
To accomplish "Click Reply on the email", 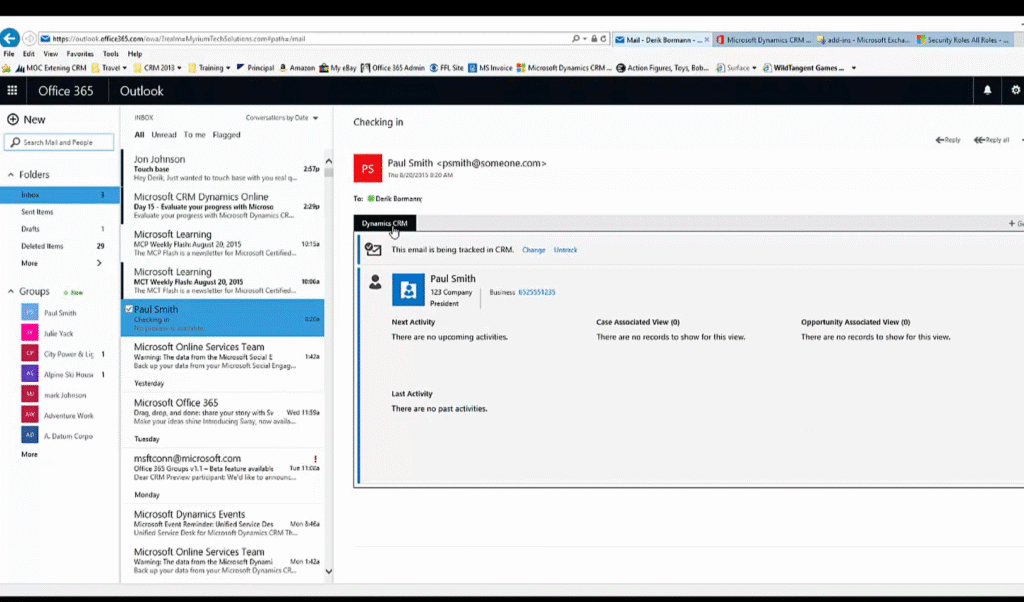I will click(948, 140).
